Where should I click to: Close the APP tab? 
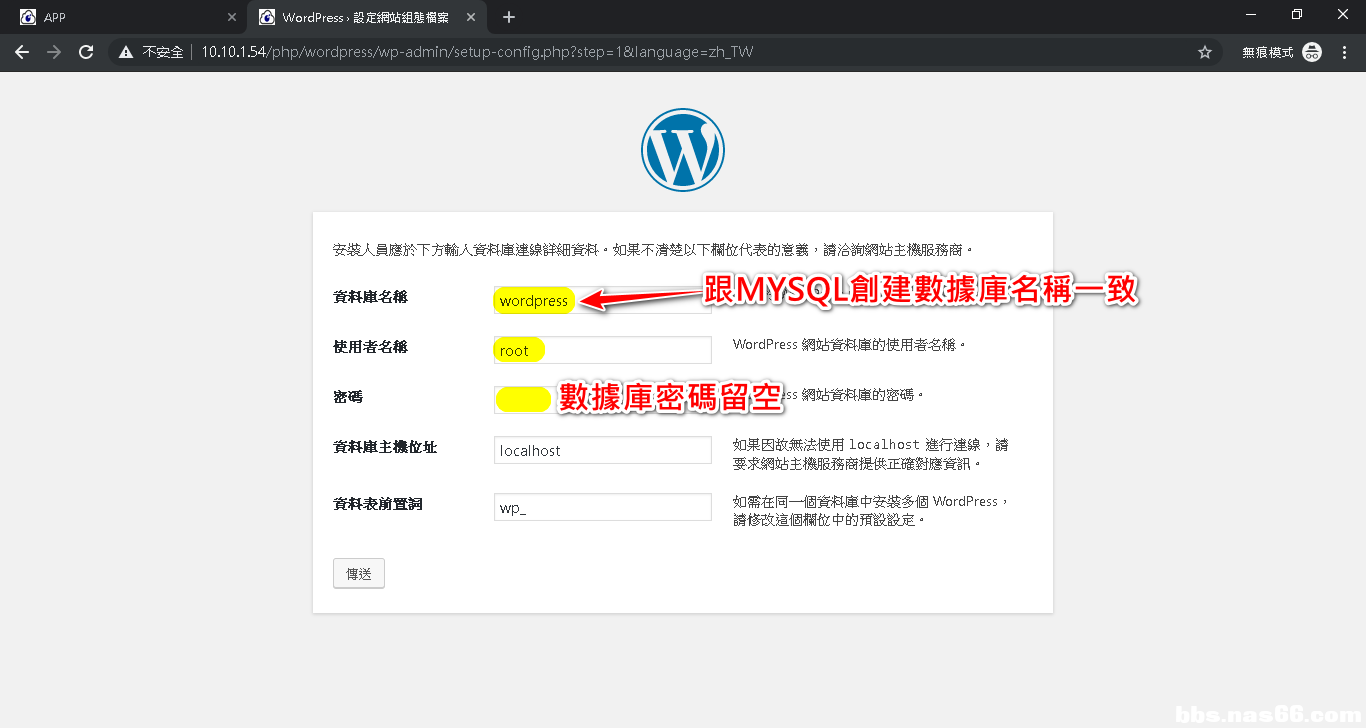pos(231,17)
